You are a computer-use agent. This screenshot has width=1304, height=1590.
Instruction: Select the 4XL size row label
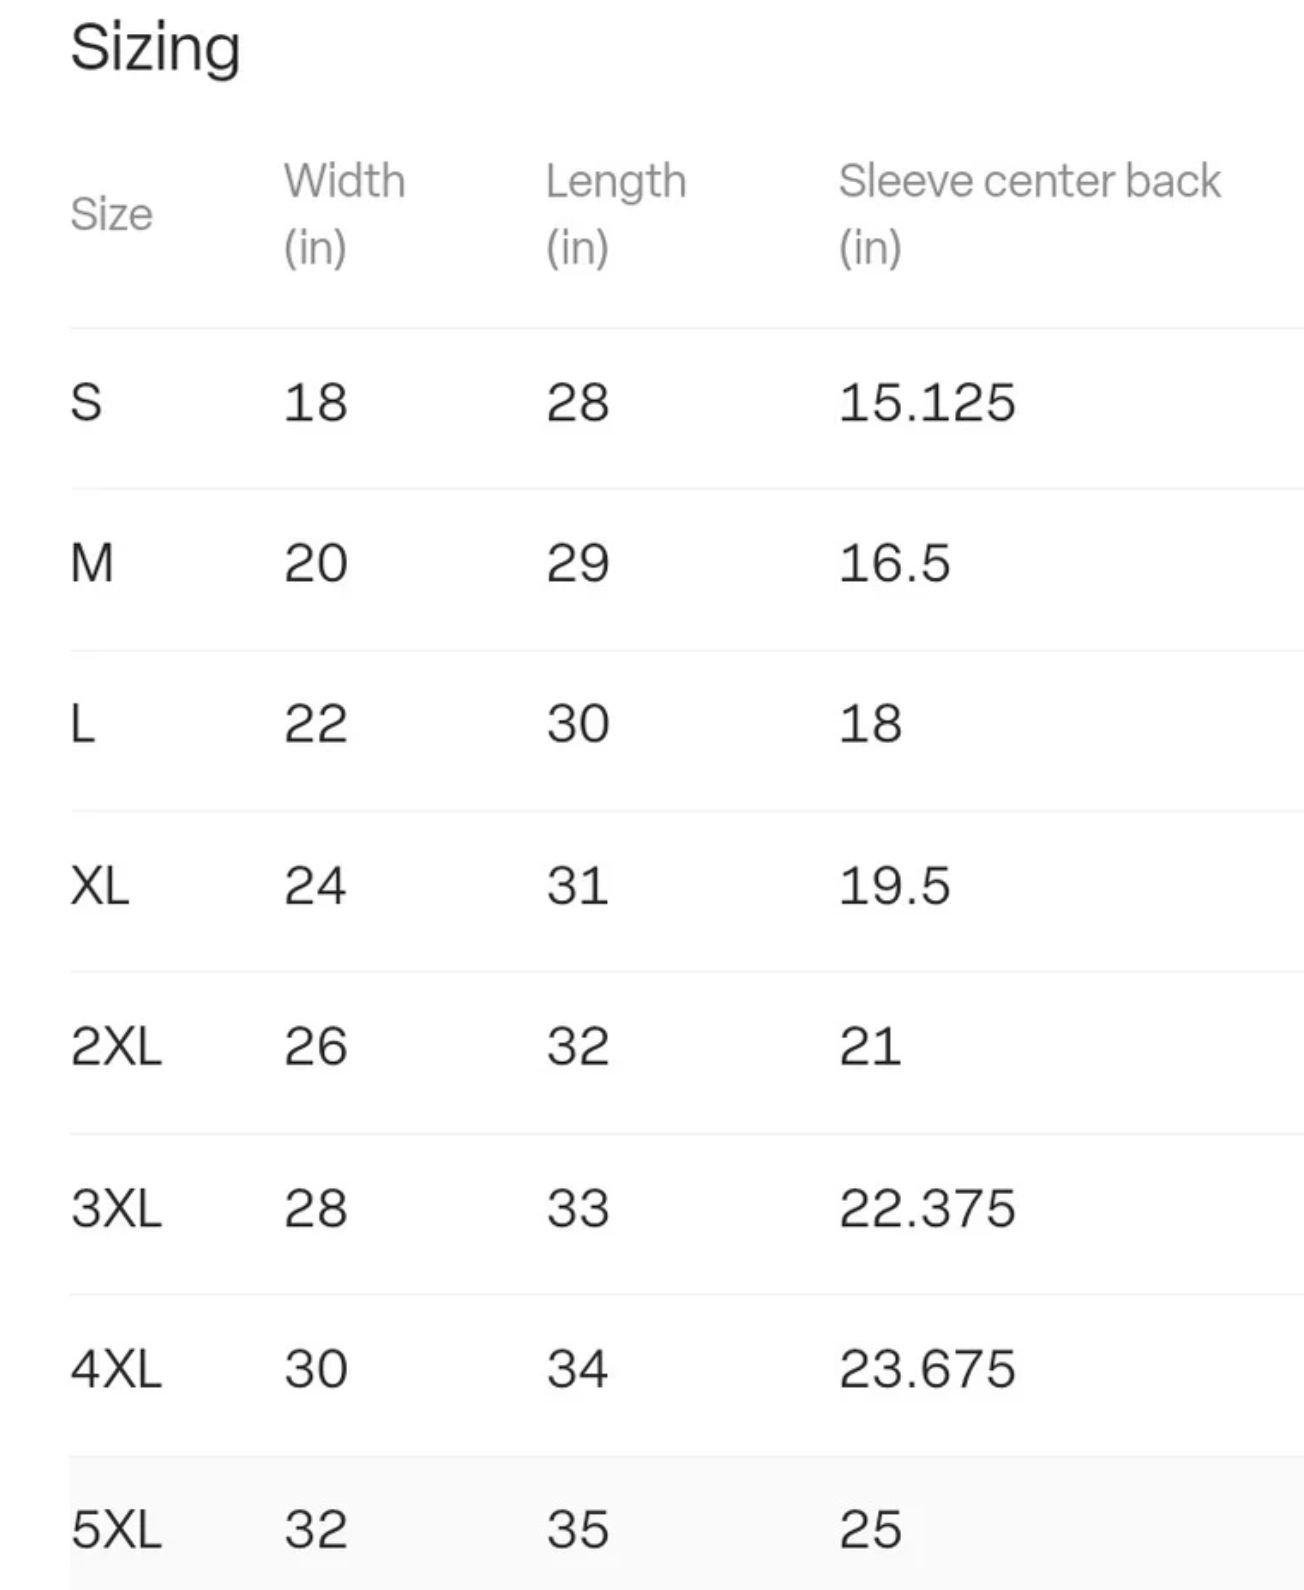pos(116,1368)
